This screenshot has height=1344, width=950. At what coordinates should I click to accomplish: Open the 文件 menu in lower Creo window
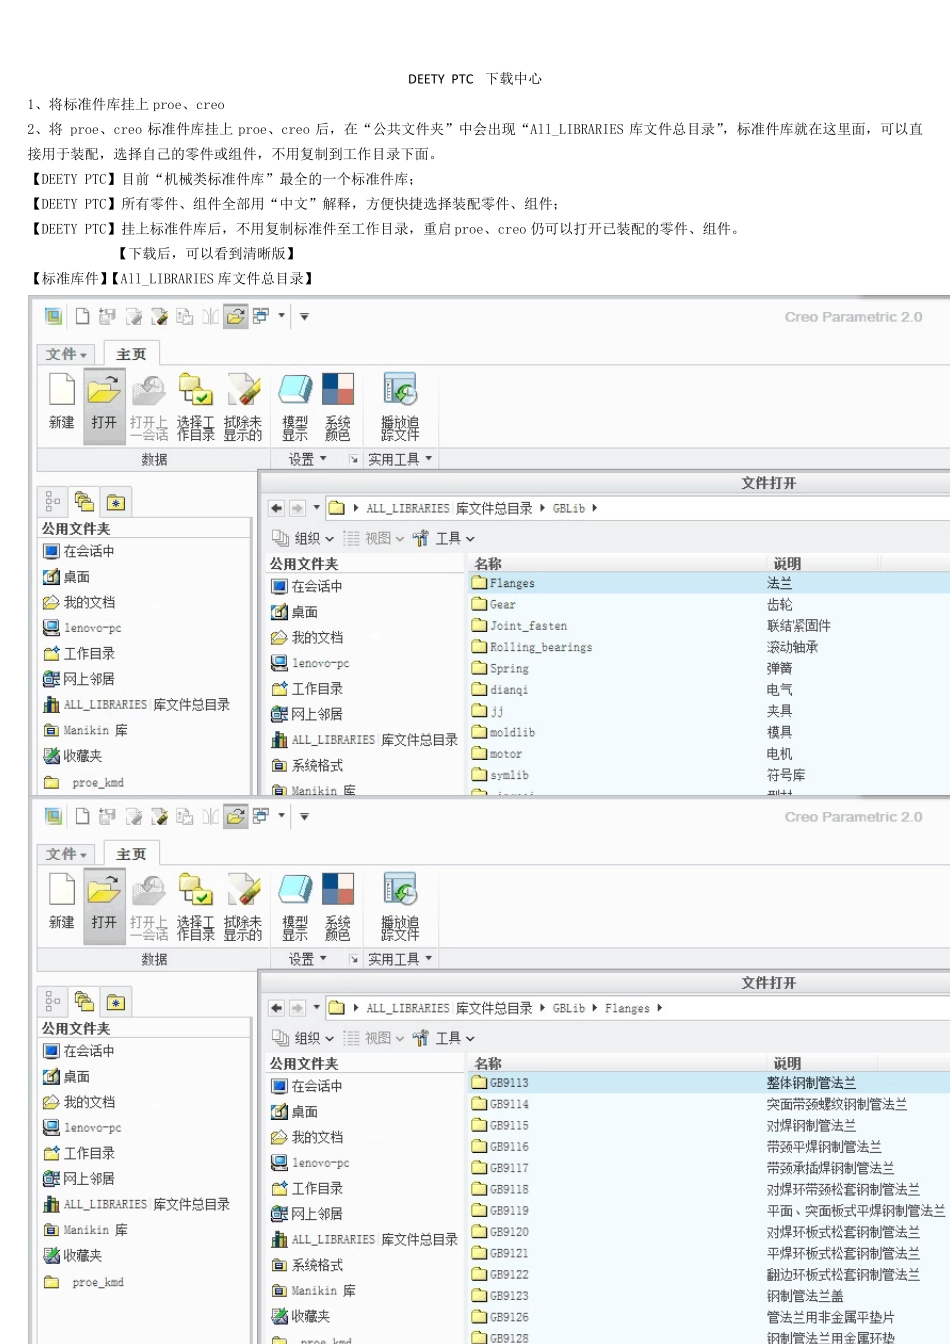(x=67, y=854)
